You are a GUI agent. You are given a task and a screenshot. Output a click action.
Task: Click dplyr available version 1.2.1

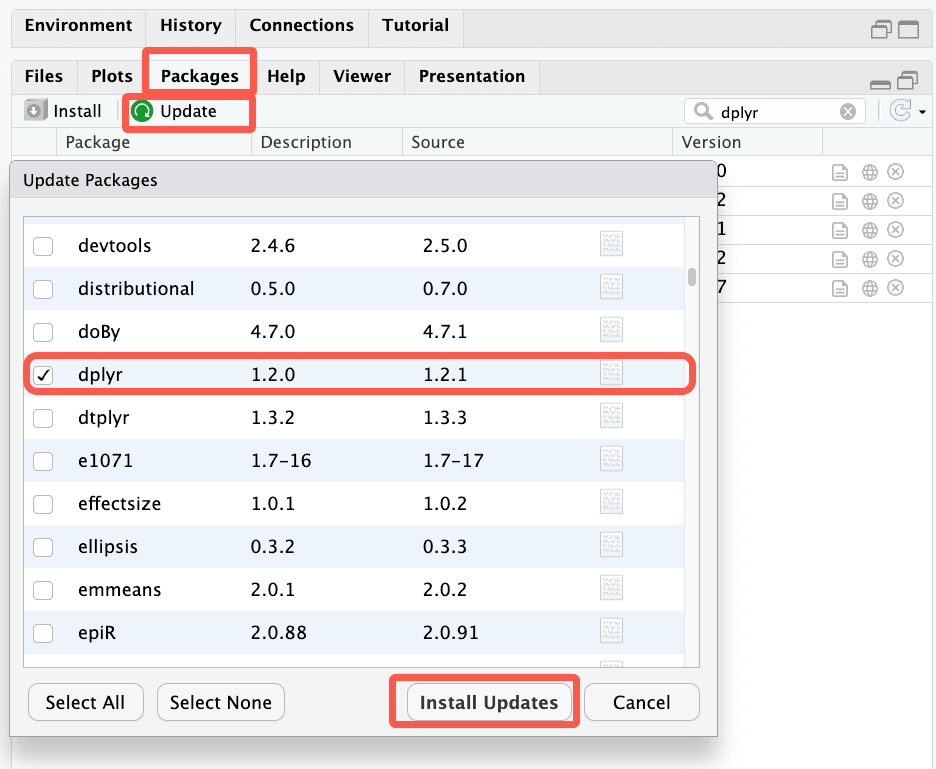445,375
